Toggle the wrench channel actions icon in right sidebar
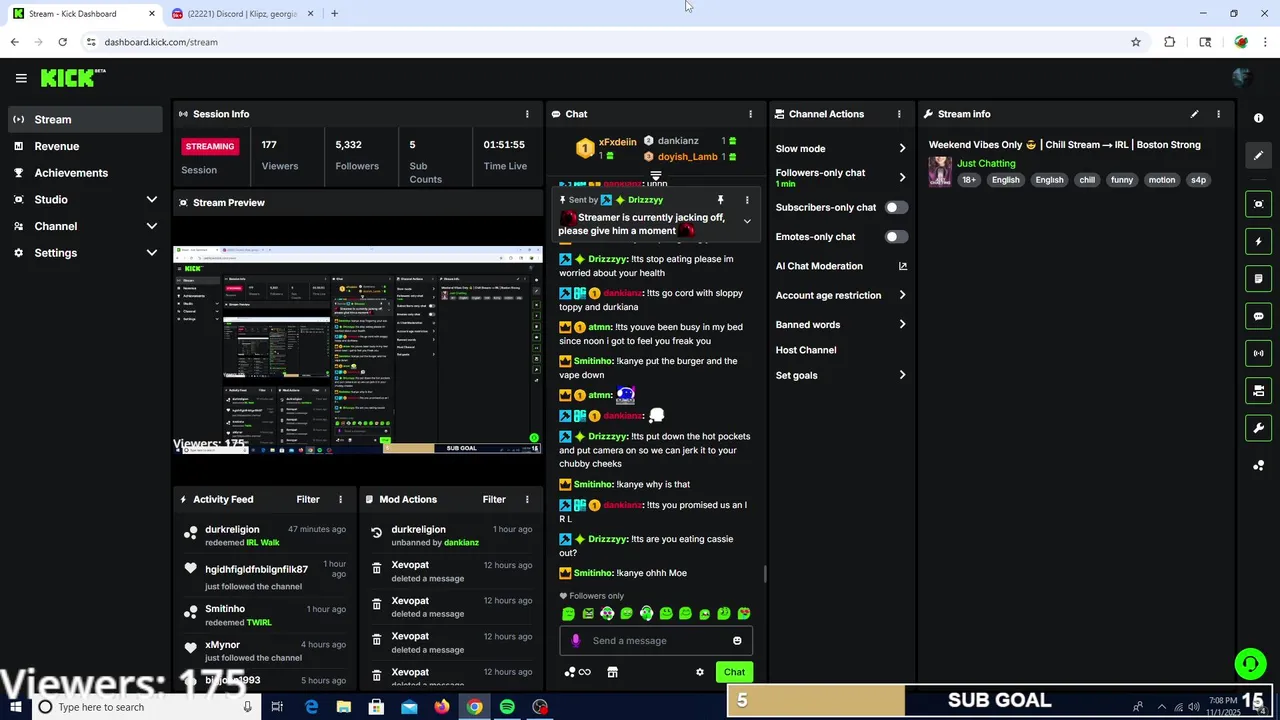 [1258, 428]
